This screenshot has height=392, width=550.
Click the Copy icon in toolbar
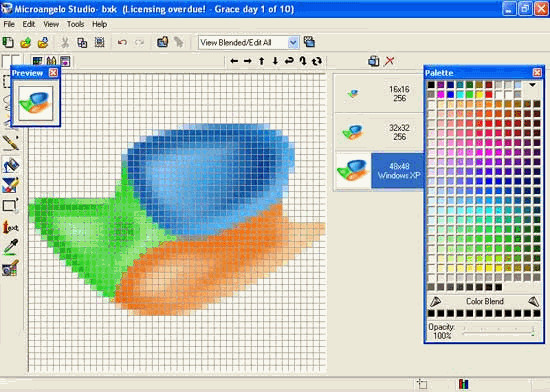[x=82, y=42]
